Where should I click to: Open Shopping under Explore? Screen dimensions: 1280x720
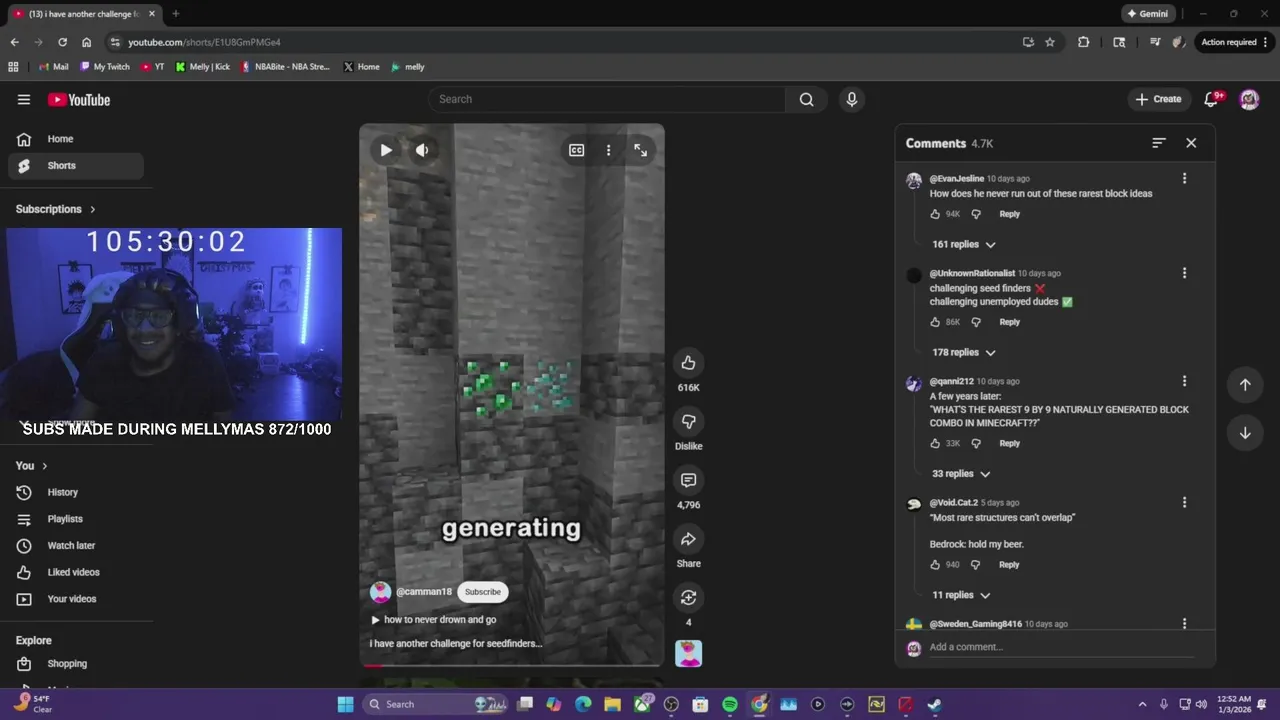pos(76,664)
